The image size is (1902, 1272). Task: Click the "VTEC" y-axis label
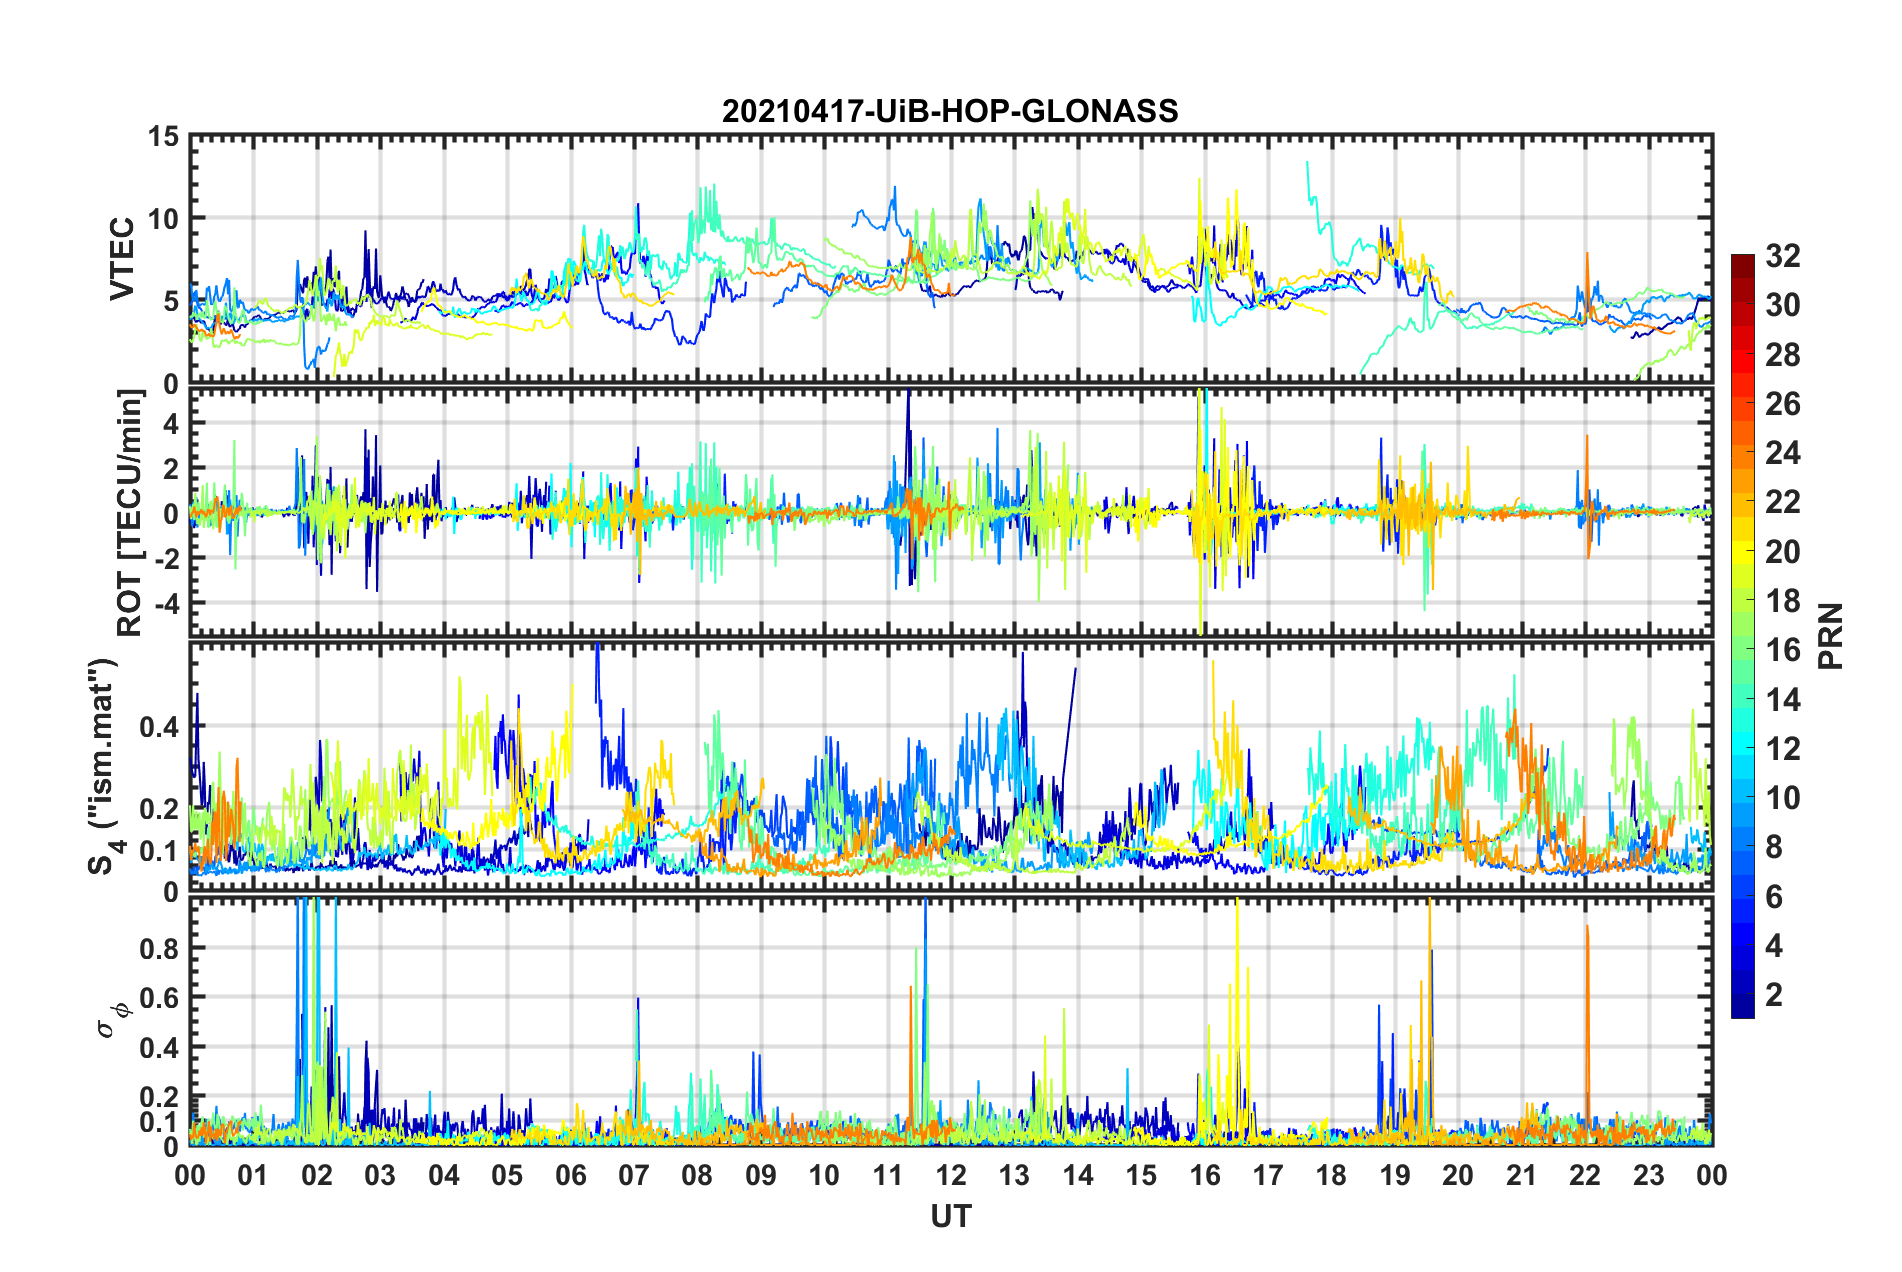pos(122,259)
